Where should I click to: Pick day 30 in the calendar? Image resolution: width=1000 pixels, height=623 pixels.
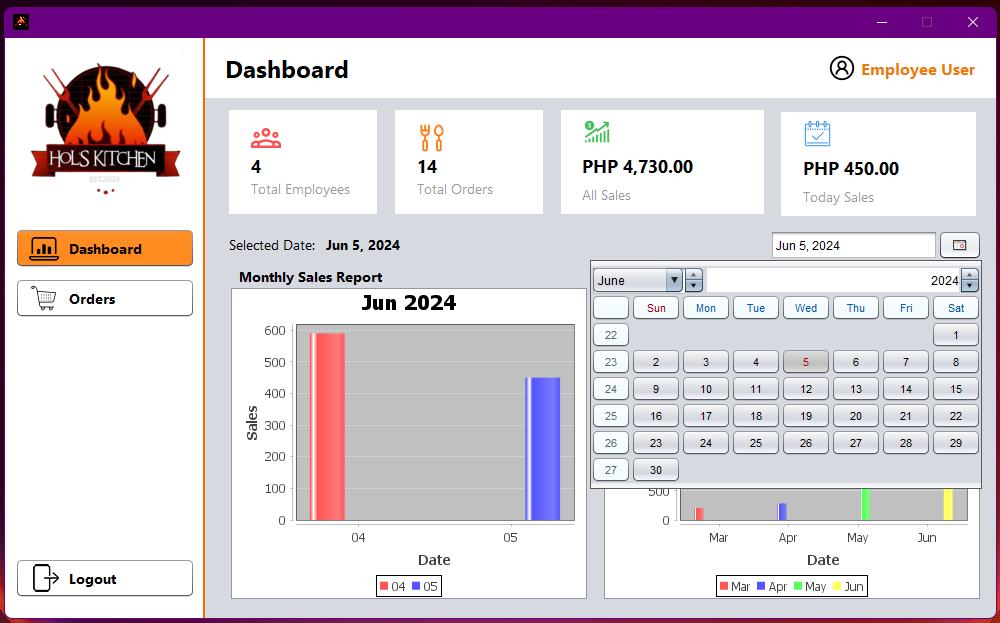point(655,470)
